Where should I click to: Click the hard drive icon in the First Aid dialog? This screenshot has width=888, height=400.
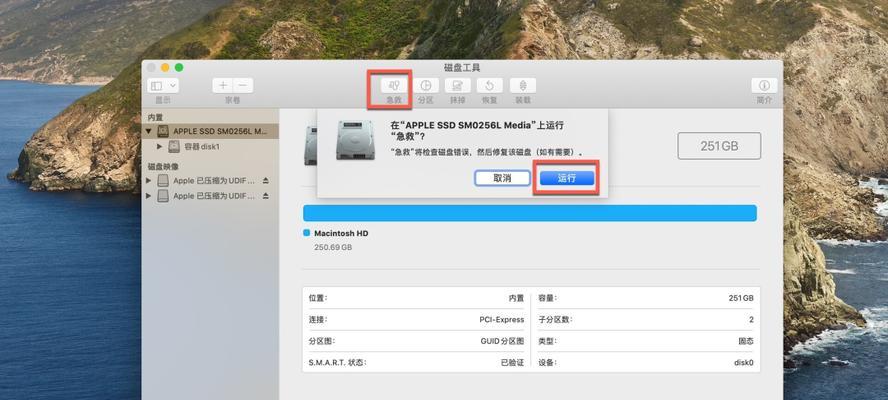click(x=355, y=139)
